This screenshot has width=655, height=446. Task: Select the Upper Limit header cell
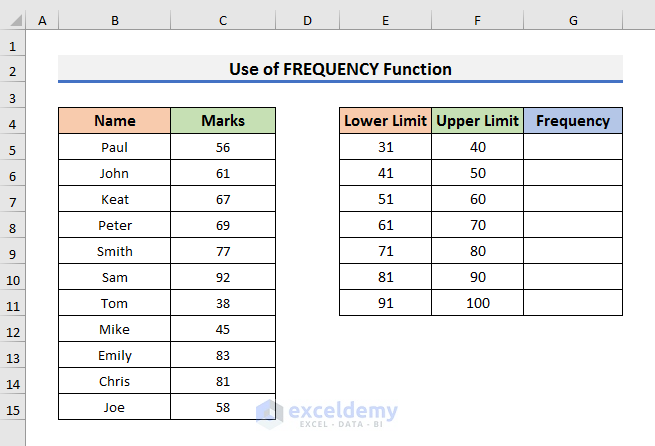click(478, 121)
